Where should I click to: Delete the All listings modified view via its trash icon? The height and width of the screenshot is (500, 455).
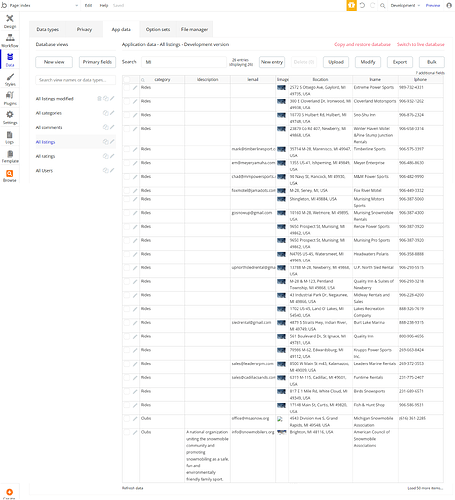[x=99, y=98]
